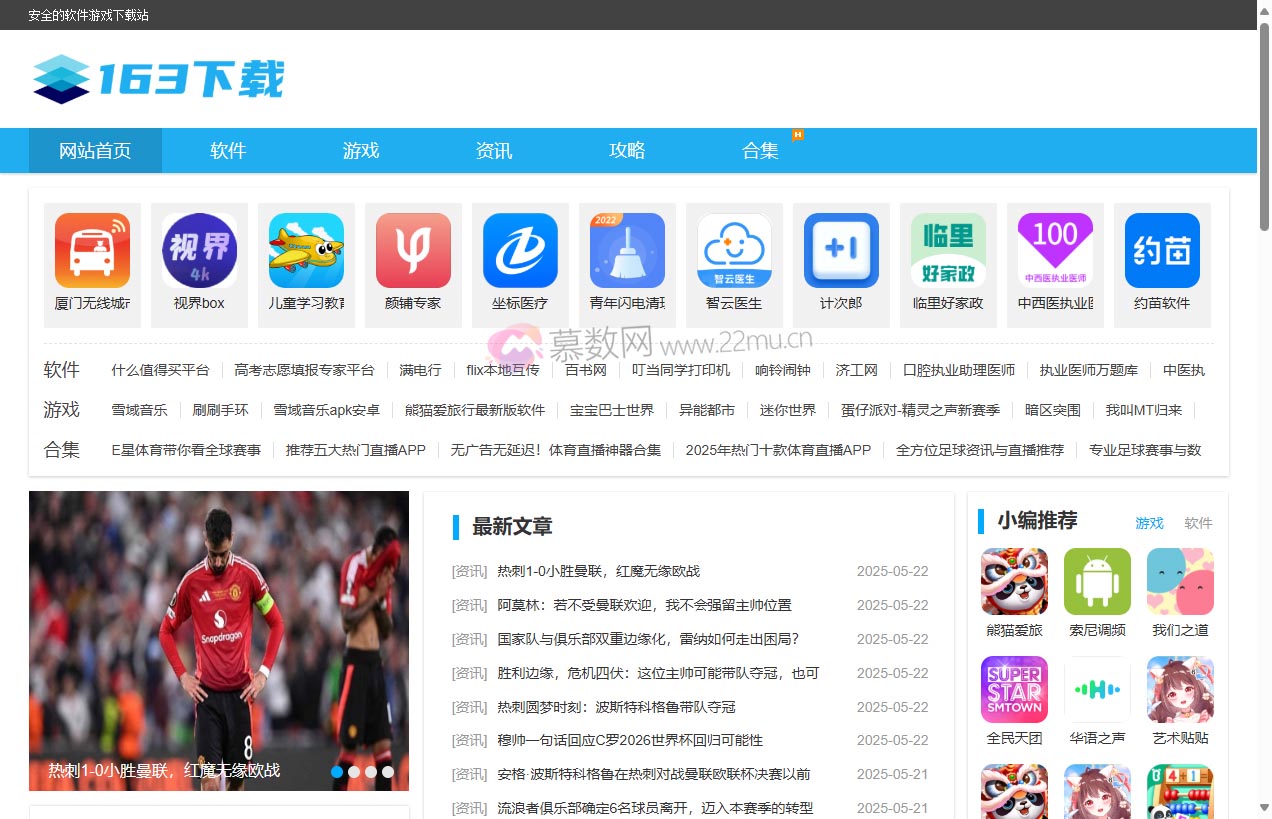Image resolution: width=1272 pixels, height=819 pixels.
Task: Open the 满电行 software link
Action: pos(420,369)
